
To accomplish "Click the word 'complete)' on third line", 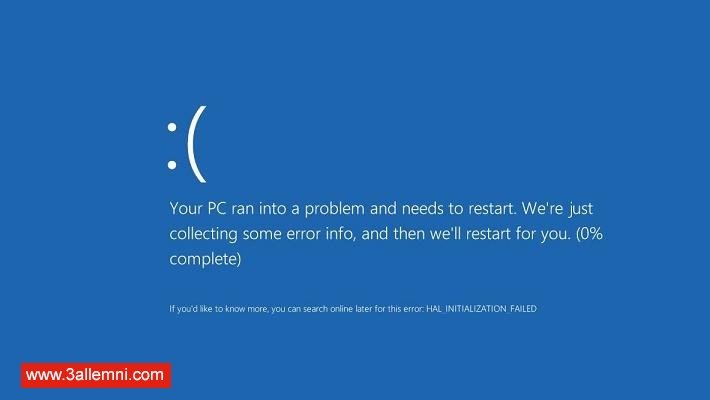I will point(205,259).
